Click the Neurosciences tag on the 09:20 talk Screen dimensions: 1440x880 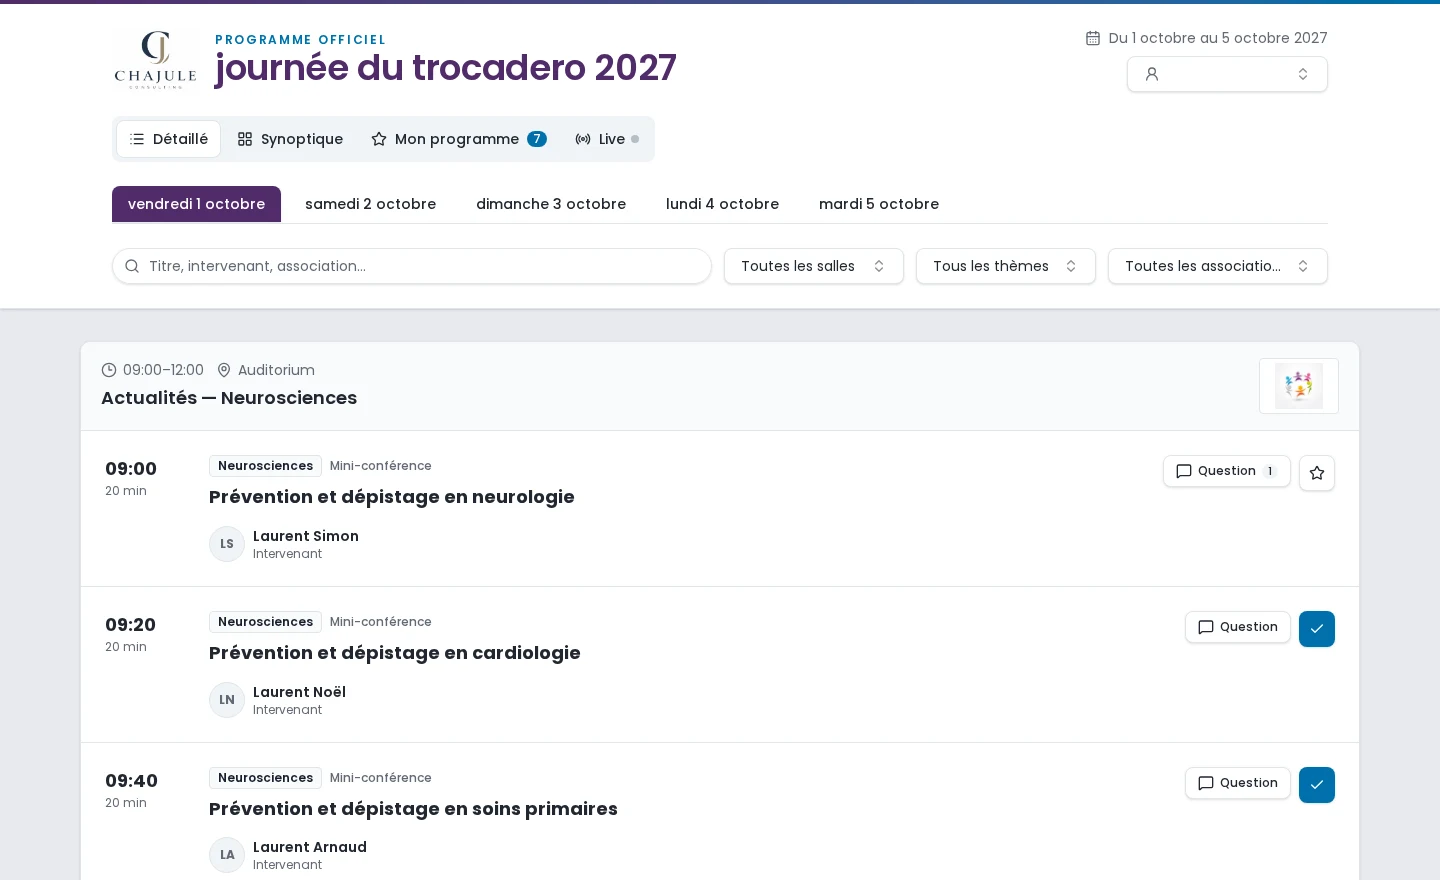[x=265, y=622]
